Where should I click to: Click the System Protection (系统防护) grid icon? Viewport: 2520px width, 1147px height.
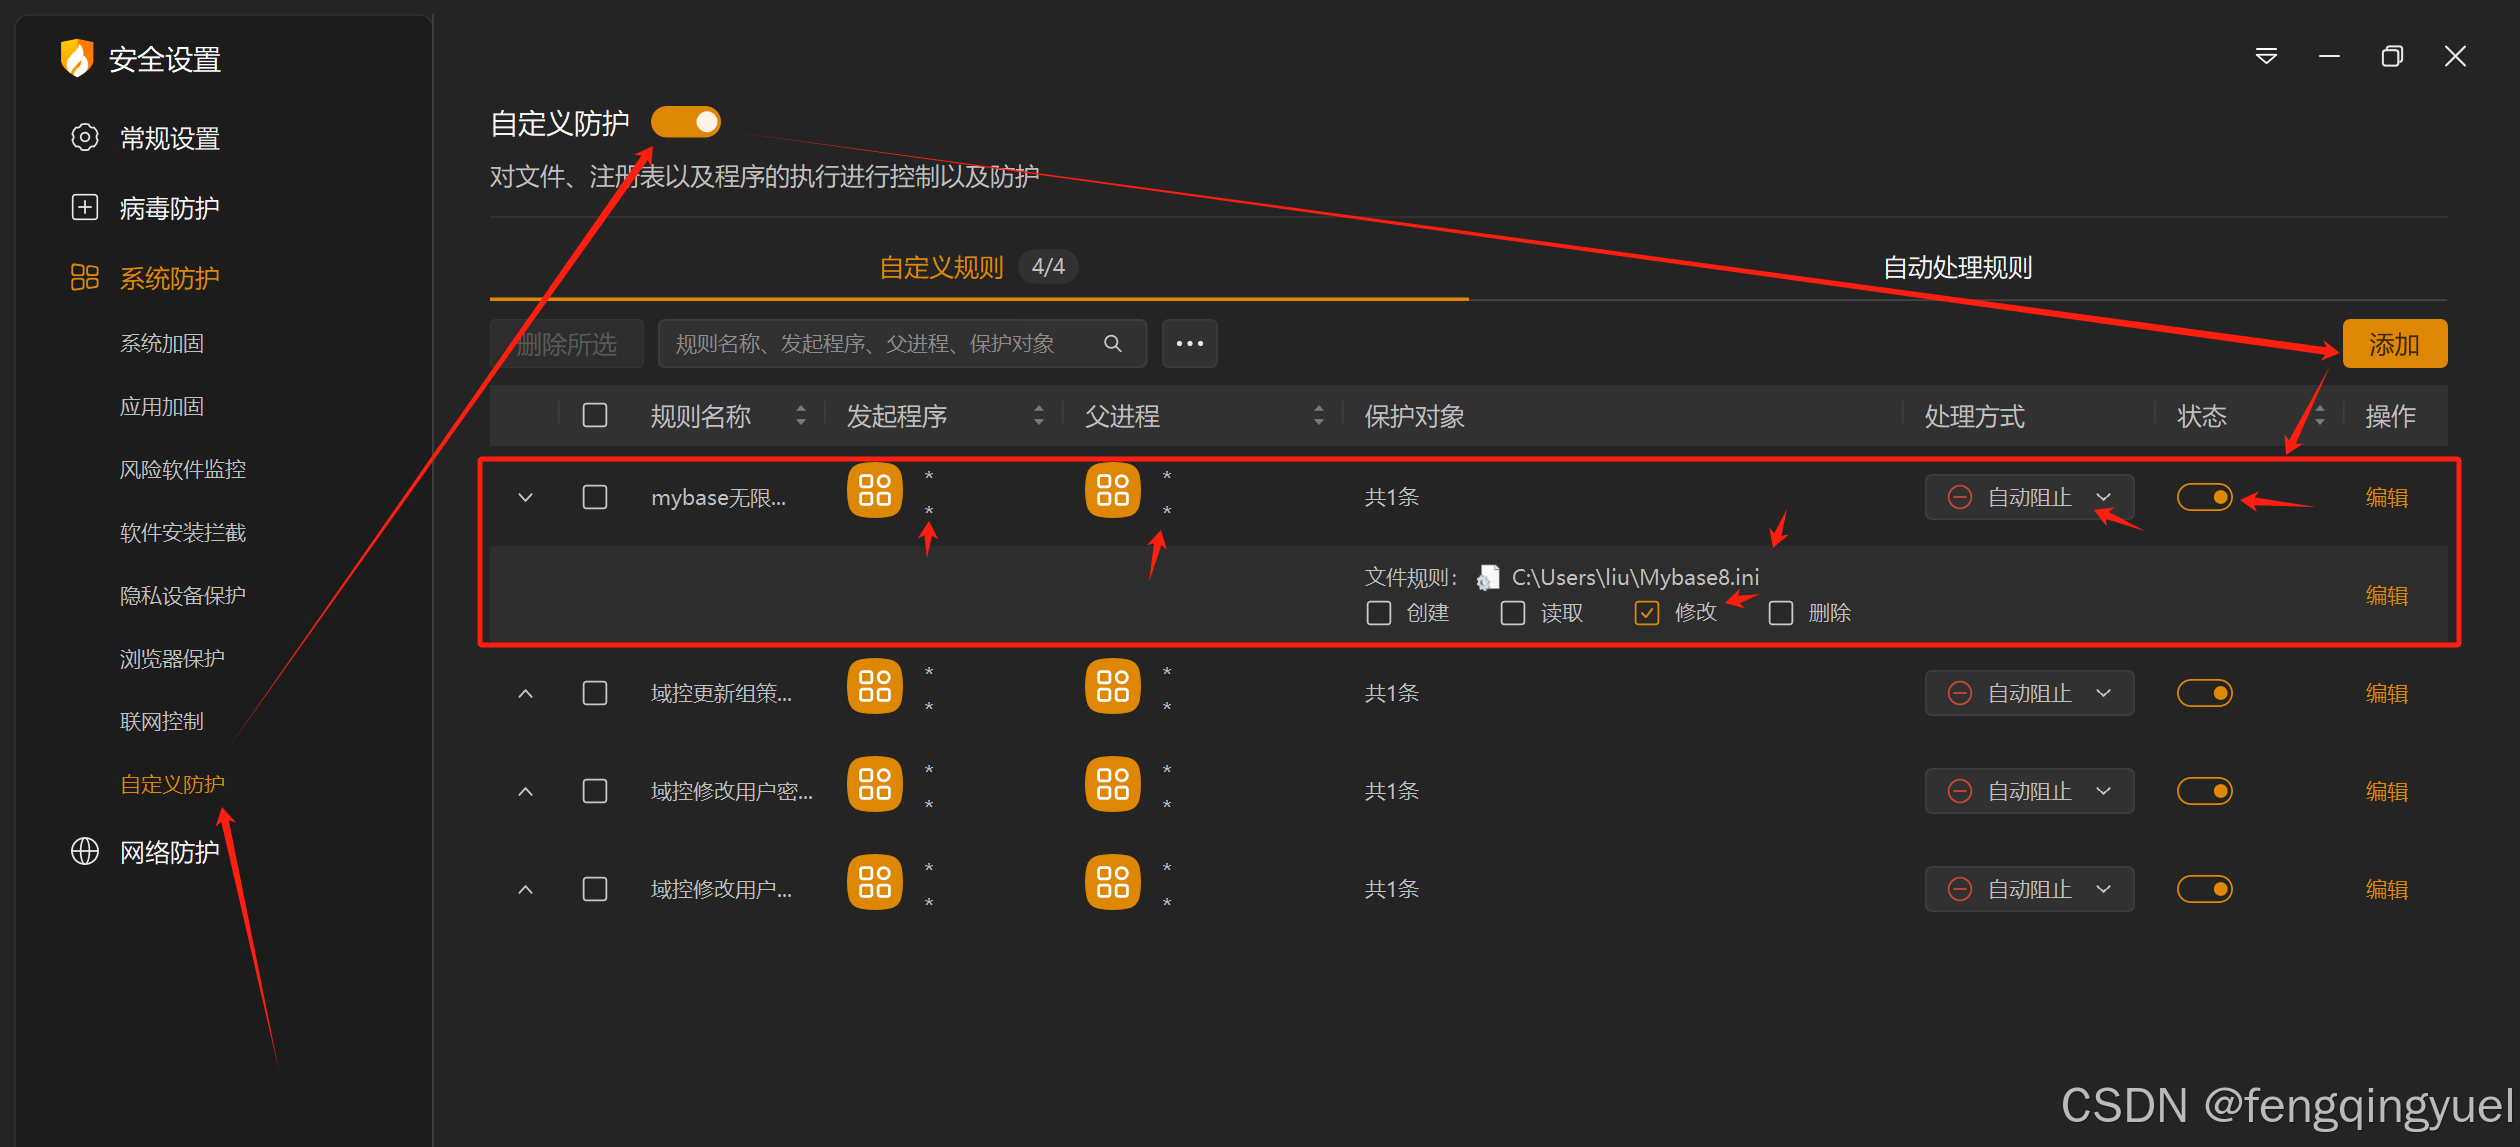[85, 277]
